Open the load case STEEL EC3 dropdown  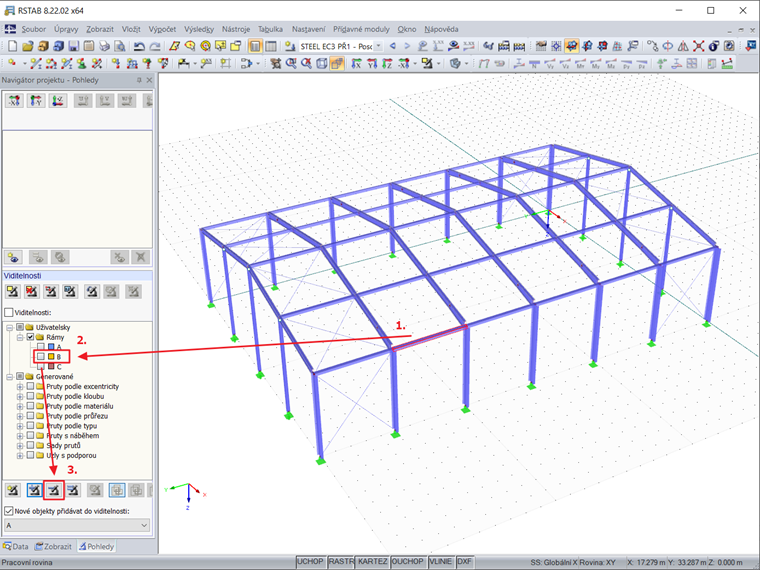coord(379,47)
